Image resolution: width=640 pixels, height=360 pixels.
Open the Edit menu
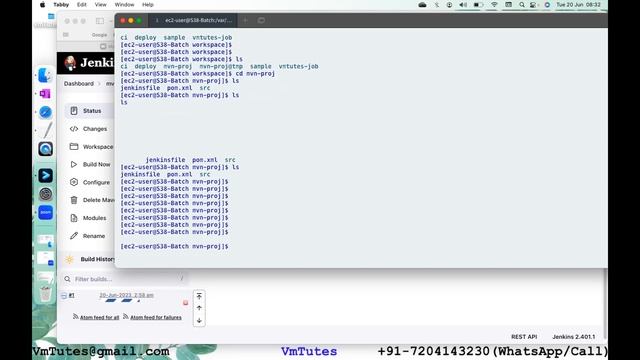tap(82, 5)
